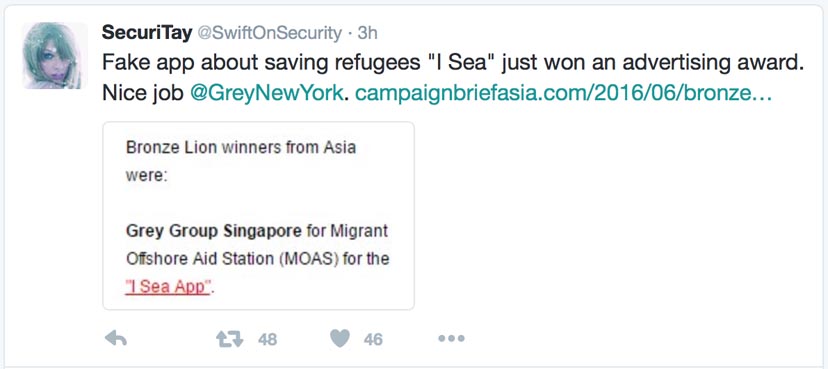
Task: Open more options via the ellipsis icon
Action: [x=451, y=338]
